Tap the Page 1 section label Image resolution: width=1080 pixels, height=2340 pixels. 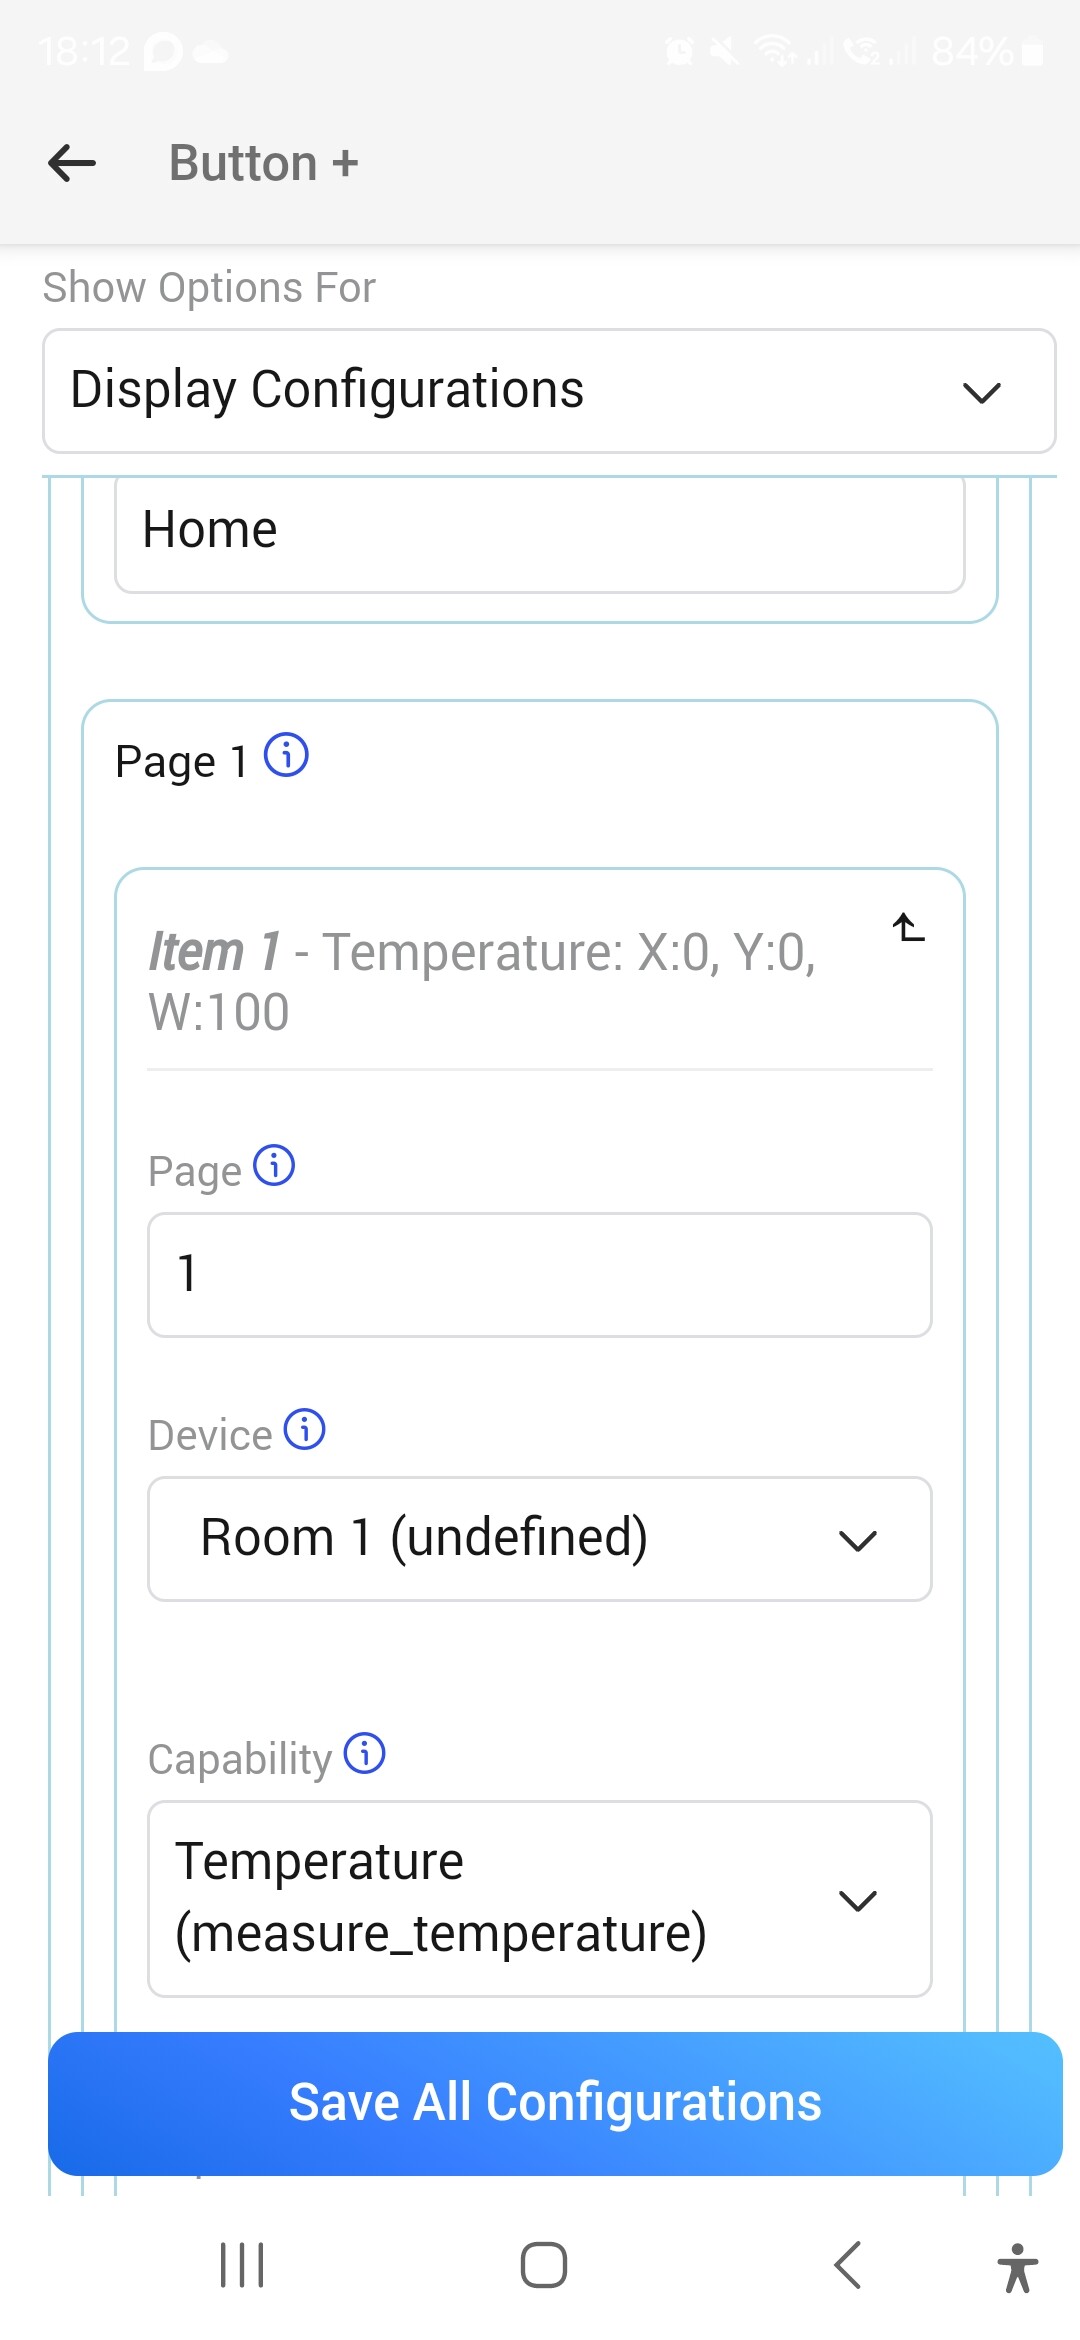(x=181, y=762)
